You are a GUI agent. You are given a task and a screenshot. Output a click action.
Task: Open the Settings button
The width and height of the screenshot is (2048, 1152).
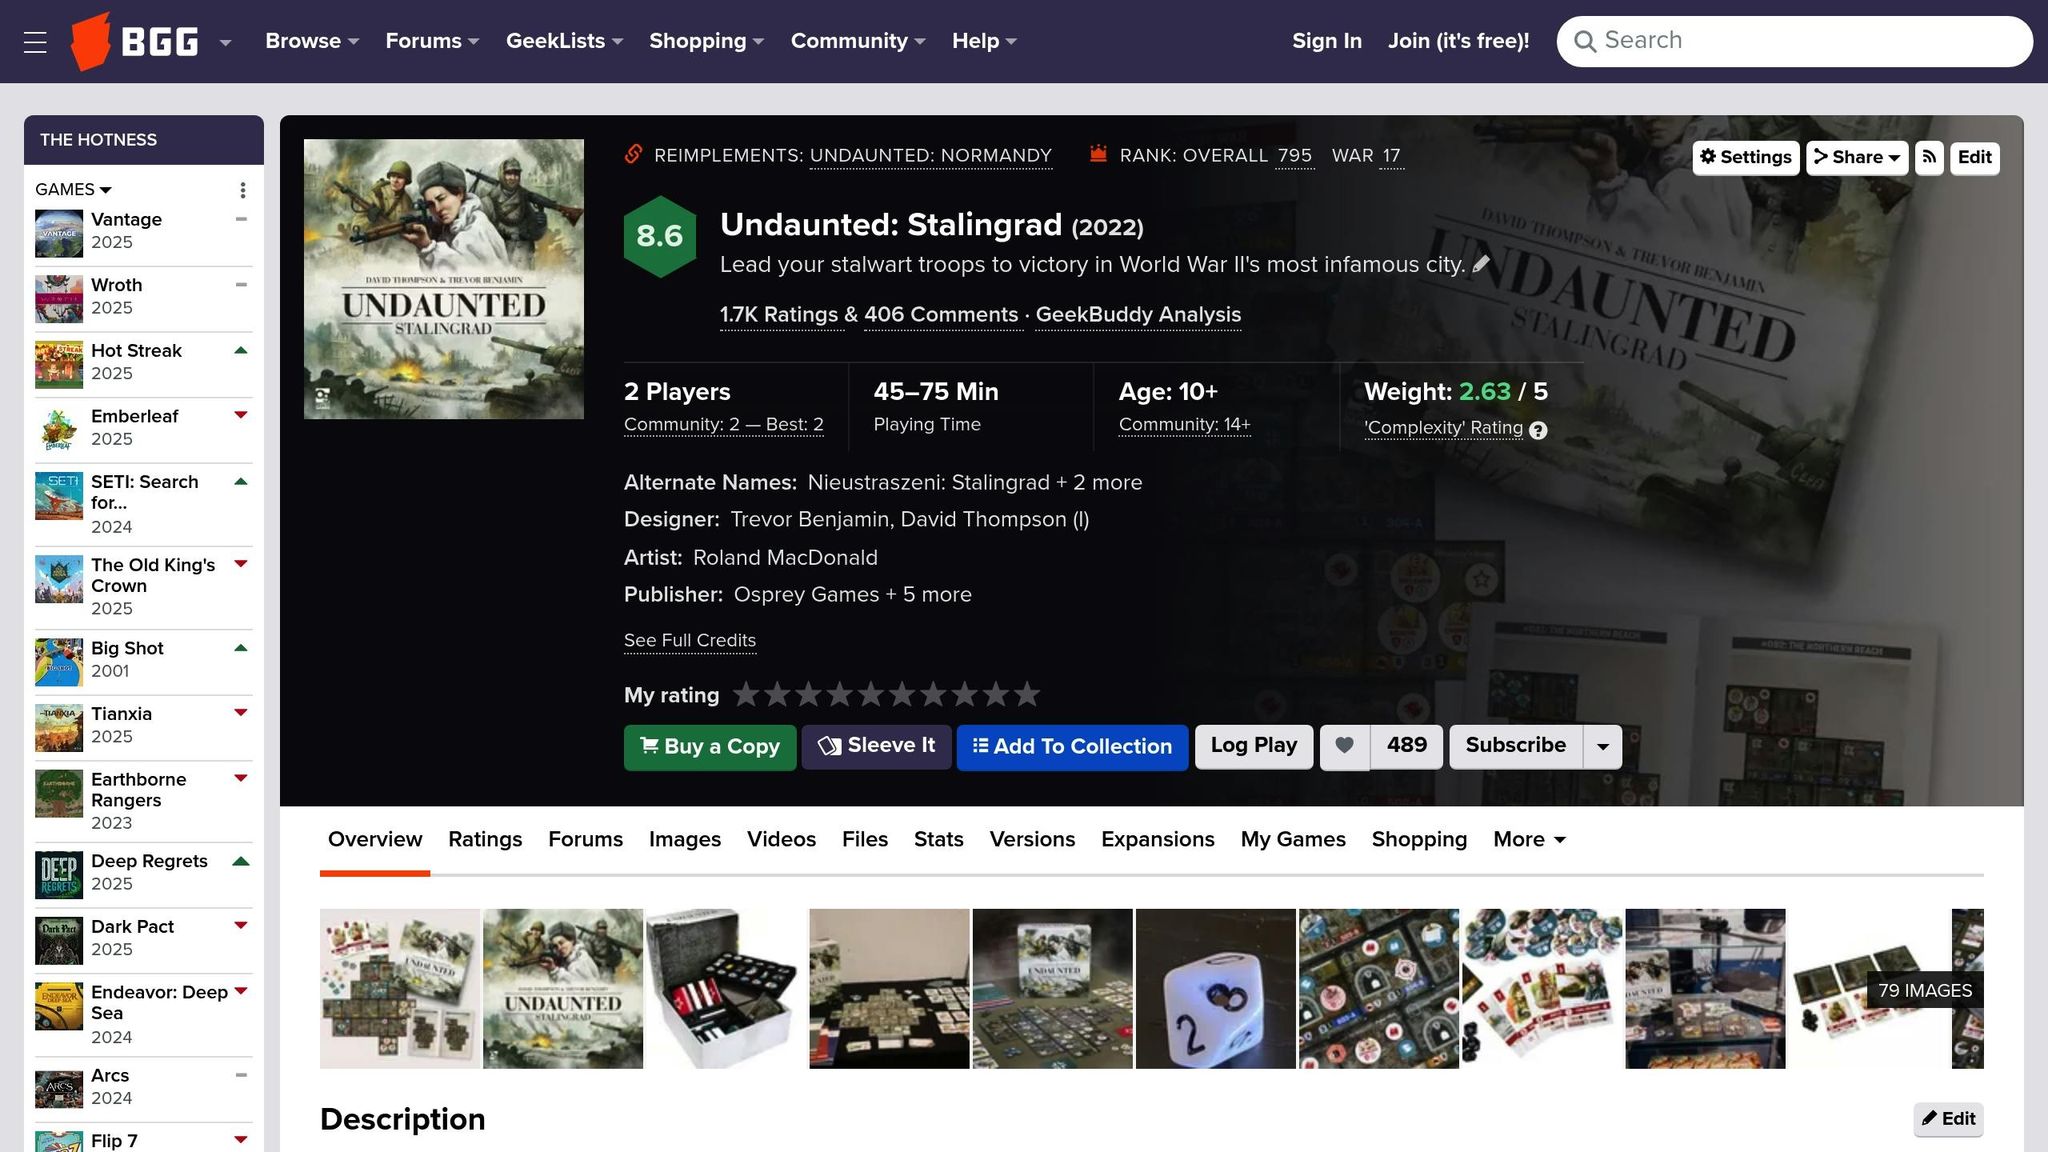(x=1746, y=157)
